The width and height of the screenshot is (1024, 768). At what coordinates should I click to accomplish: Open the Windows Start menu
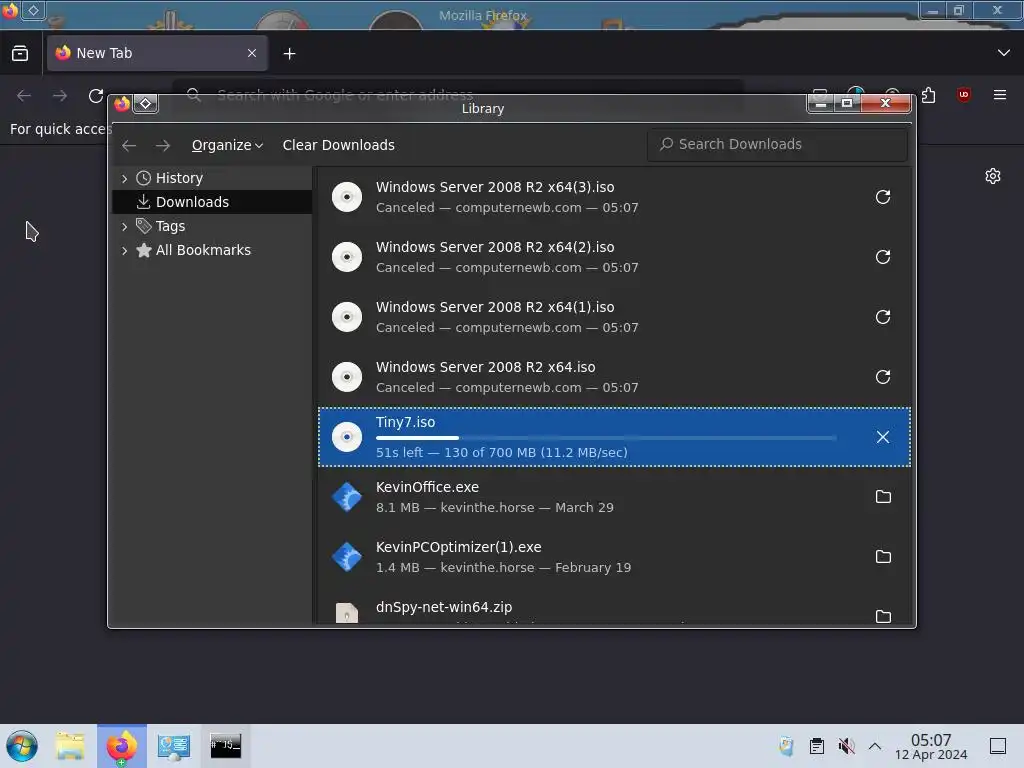[x=22, y=746]
